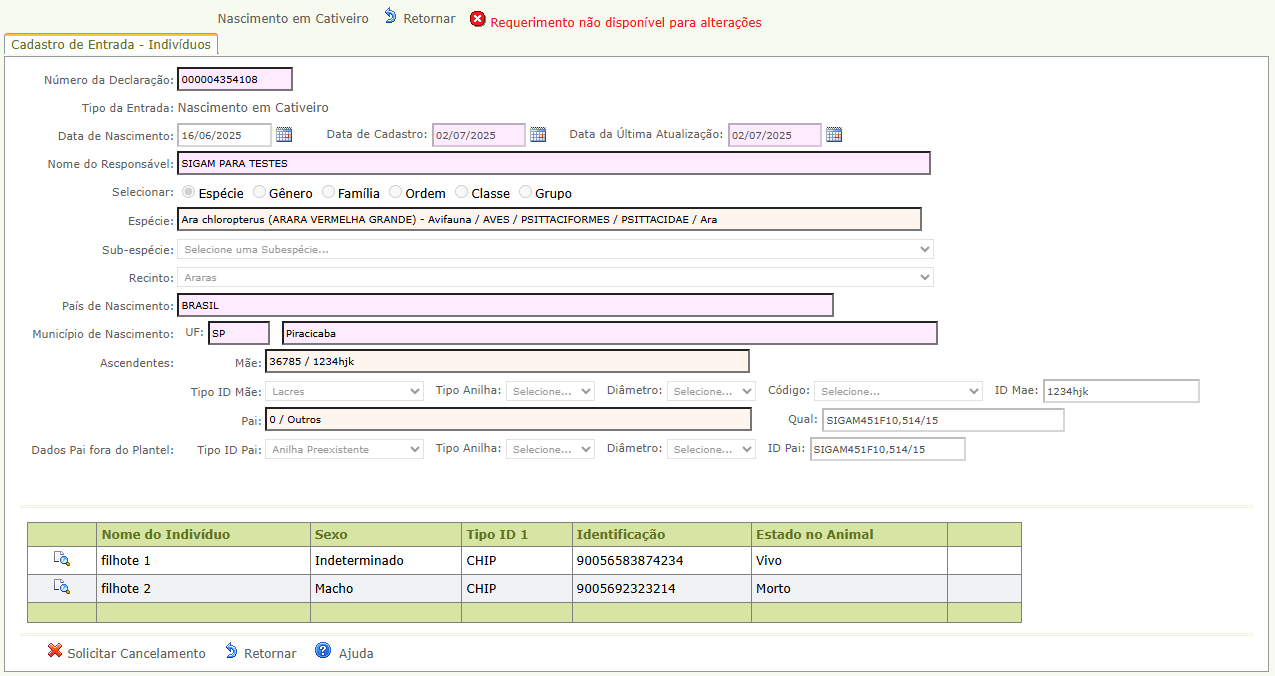Switch to Cadastro de Entrada - Indivíduos tab
The height and width of the screenshot is (676, 1275).
click(x=111, y=45)
